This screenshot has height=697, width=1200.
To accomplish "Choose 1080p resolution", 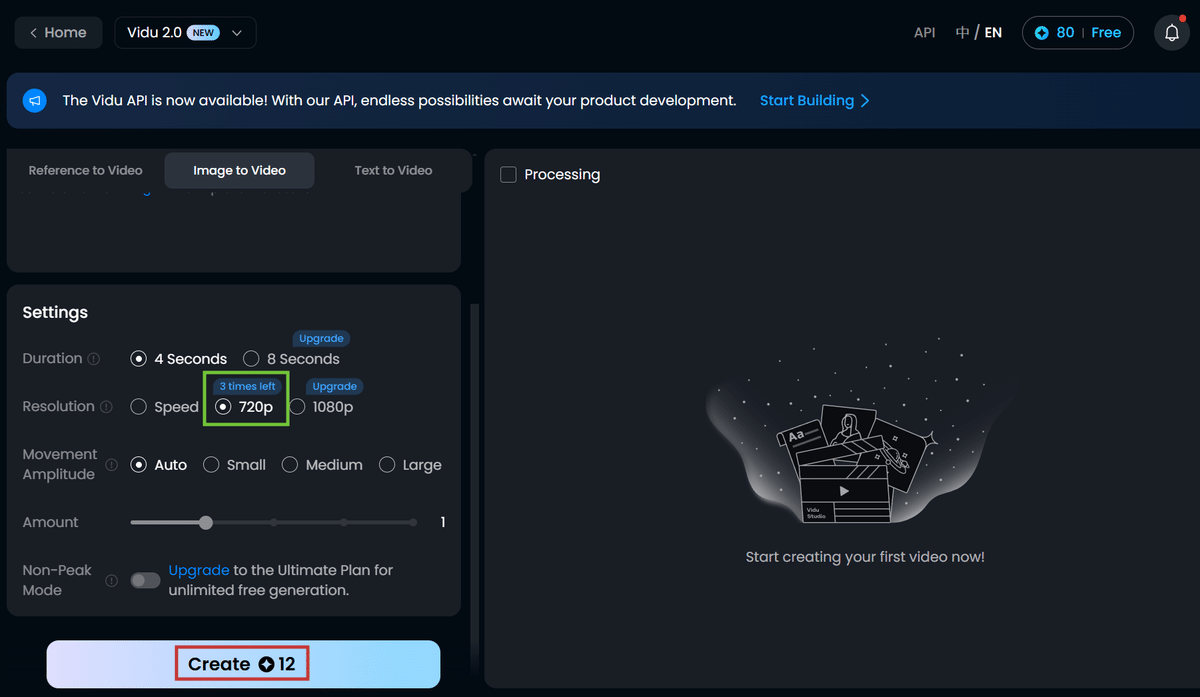I will point(321,407).
